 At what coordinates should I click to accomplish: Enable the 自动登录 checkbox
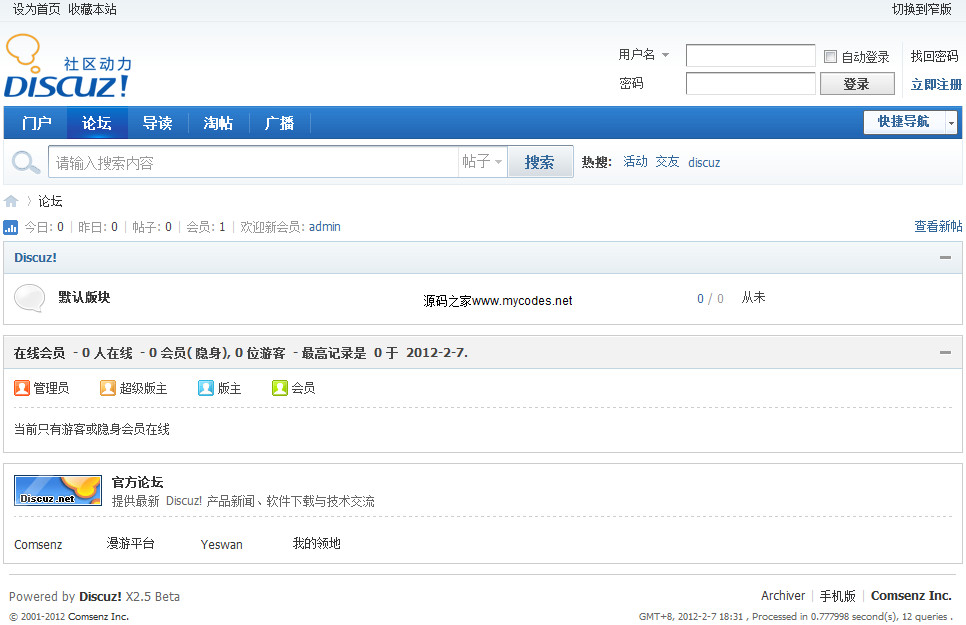pos(830,57)
